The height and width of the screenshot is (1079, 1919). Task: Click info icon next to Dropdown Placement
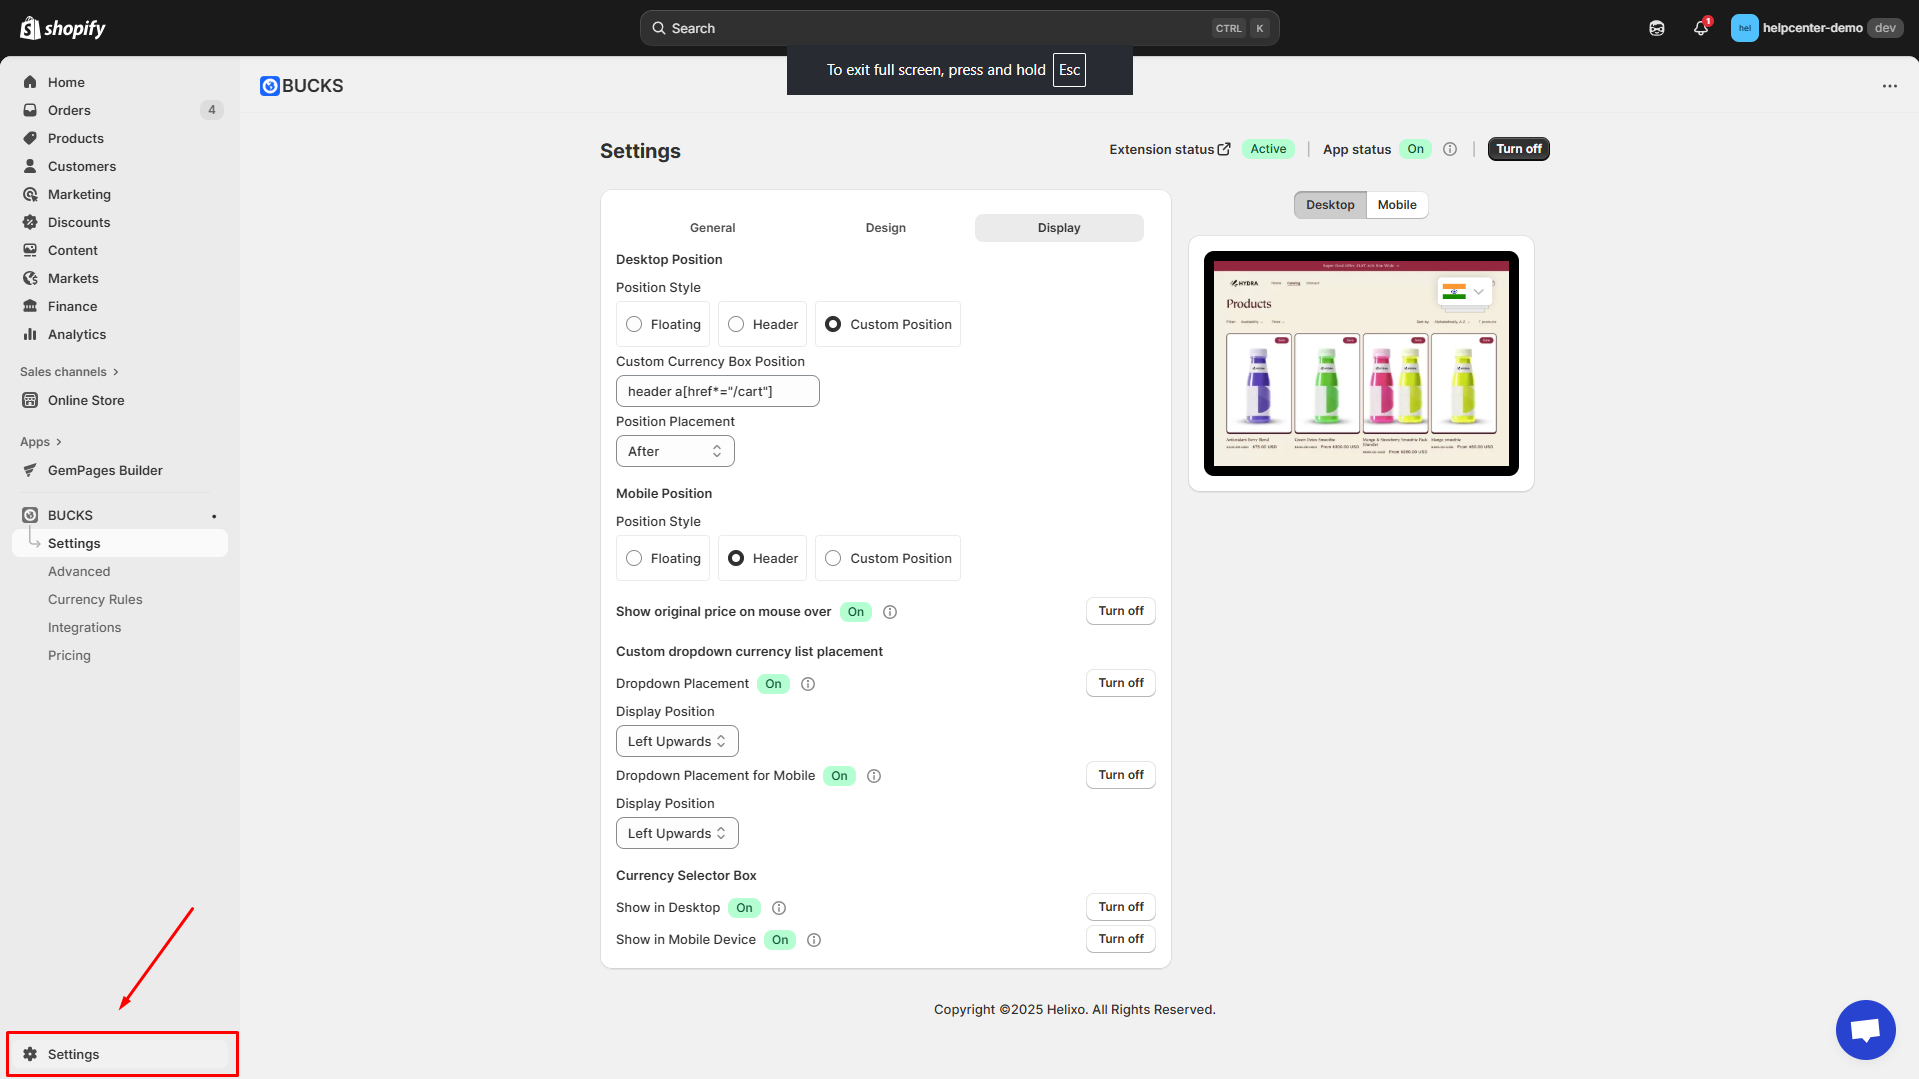pos(808,684)
